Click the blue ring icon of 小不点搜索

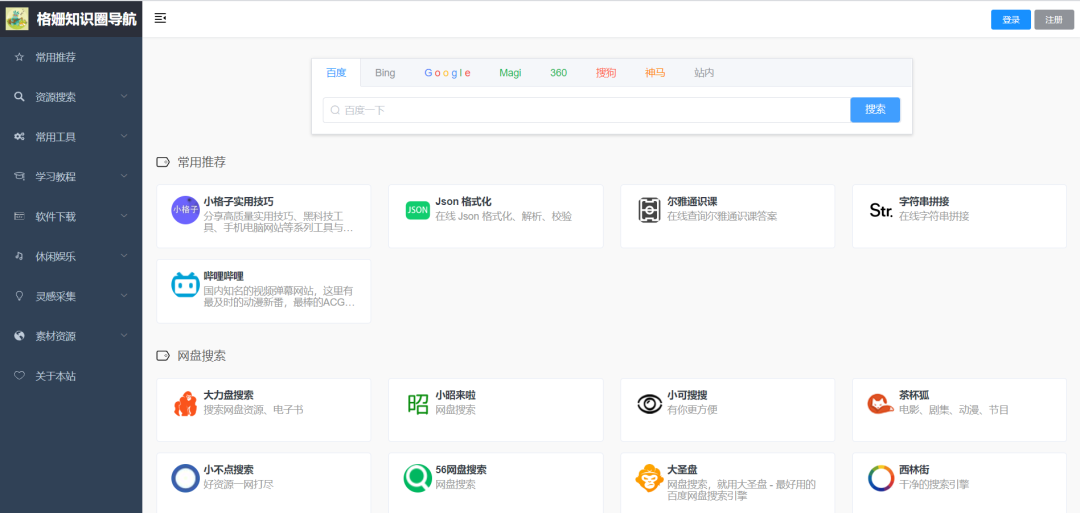point(185,479)
